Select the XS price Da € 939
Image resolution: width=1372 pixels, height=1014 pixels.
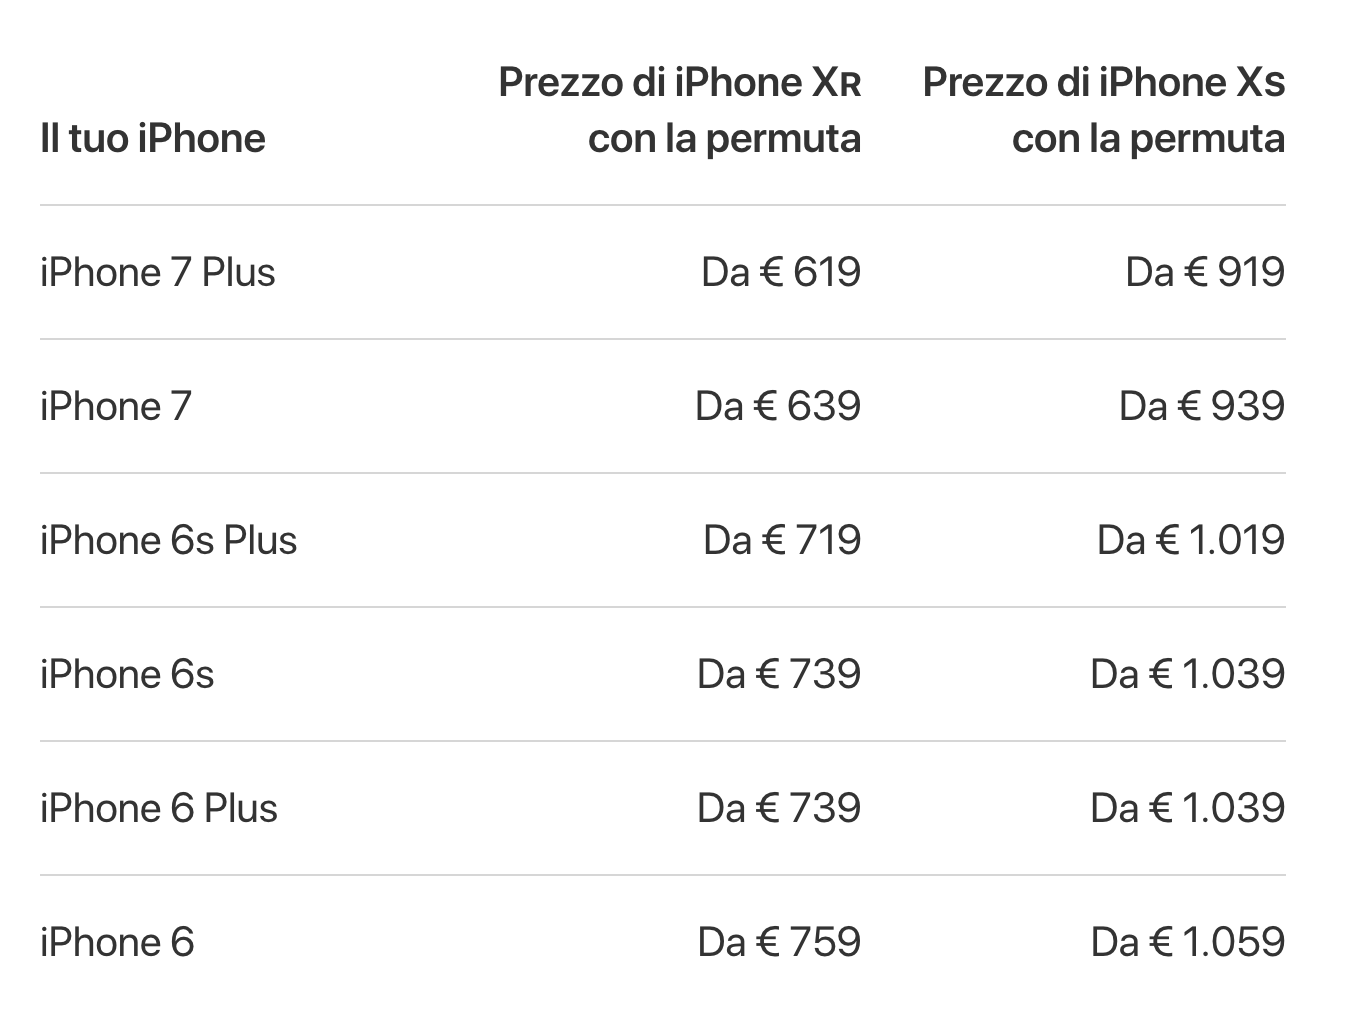1201,406
